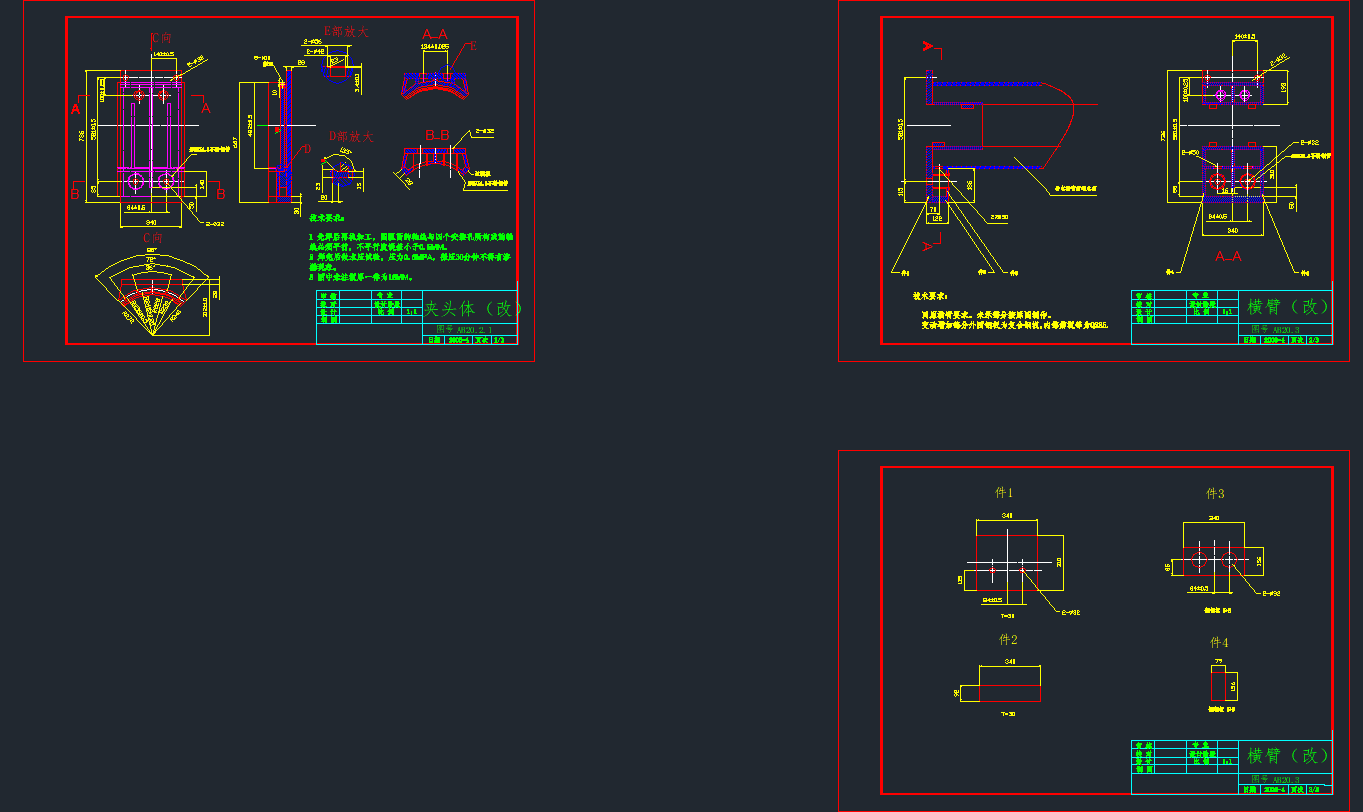Viewport: 1363px width, 812px height.
Task: Select the 340 dimension above 件2
Action: pyautogui.click(x=1010, y=662)
